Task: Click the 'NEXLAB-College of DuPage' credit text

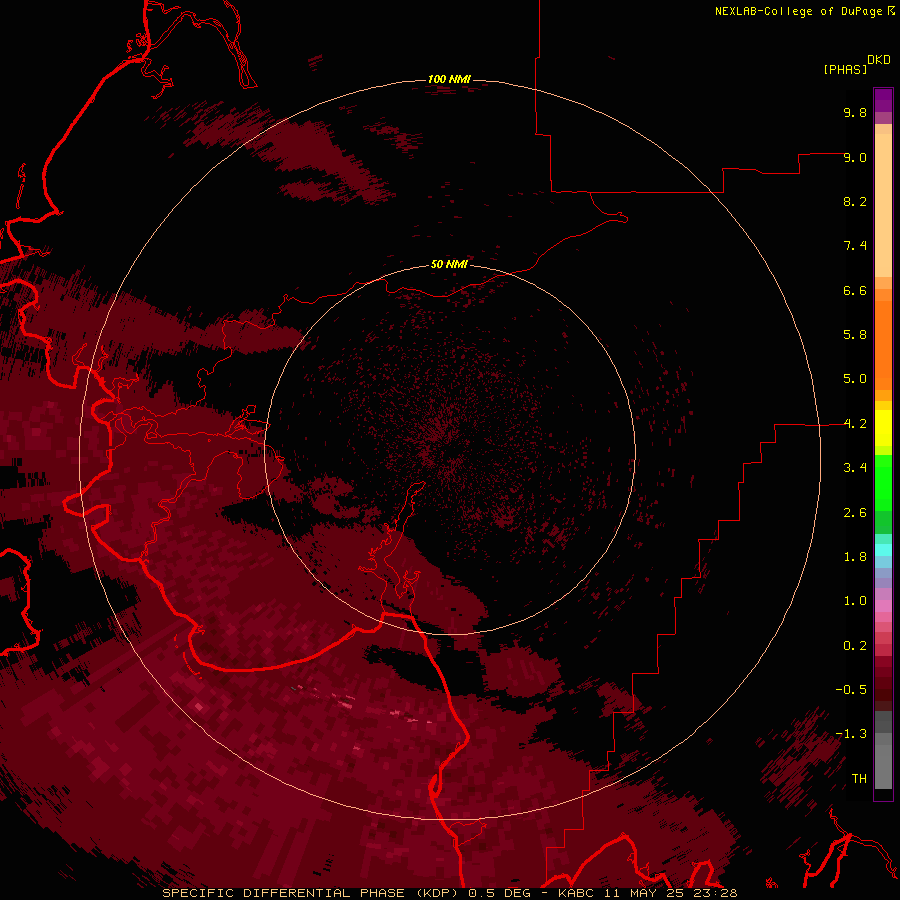Action: point(798,11)
